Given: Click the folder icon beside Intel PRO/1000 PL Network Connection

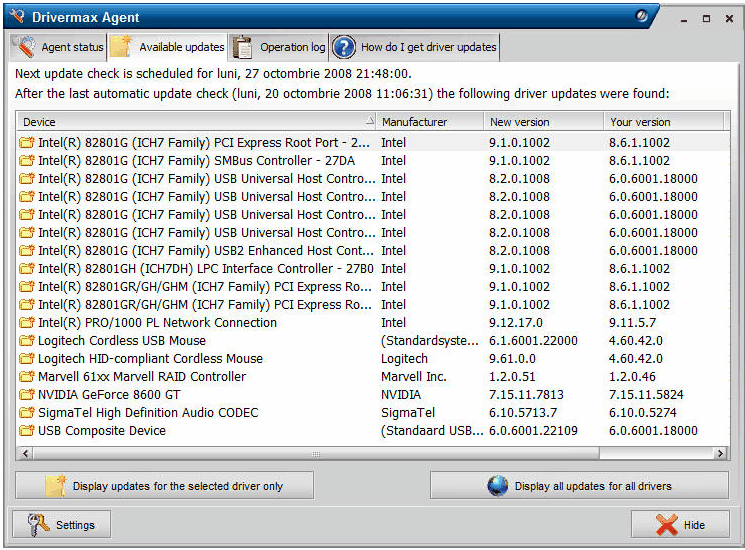Looking at the screenshot, I should pyautogui.click(x=27, y=323).
